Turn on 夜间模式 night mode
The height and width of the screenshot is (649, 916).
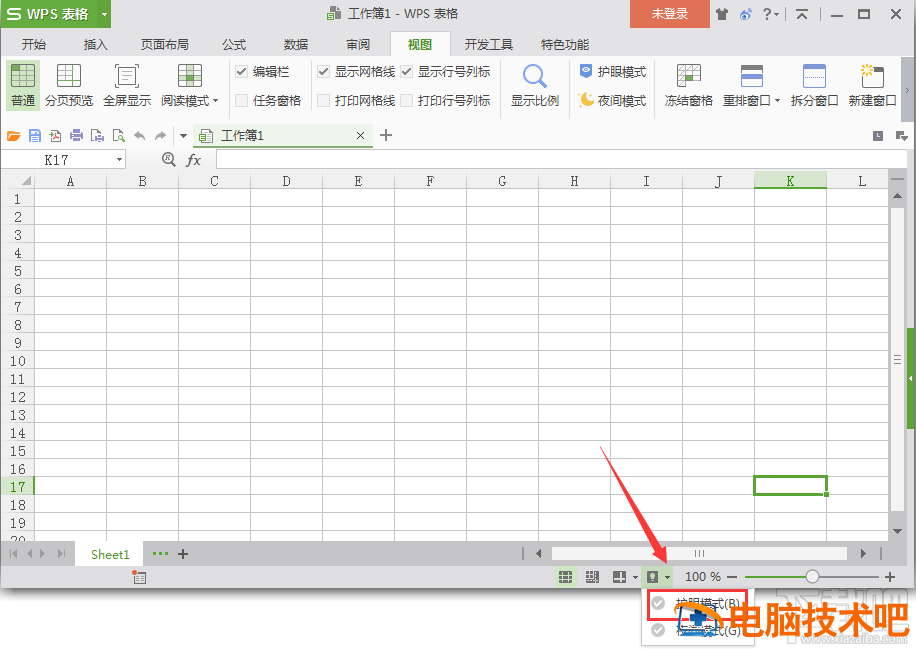pos(613,100)
